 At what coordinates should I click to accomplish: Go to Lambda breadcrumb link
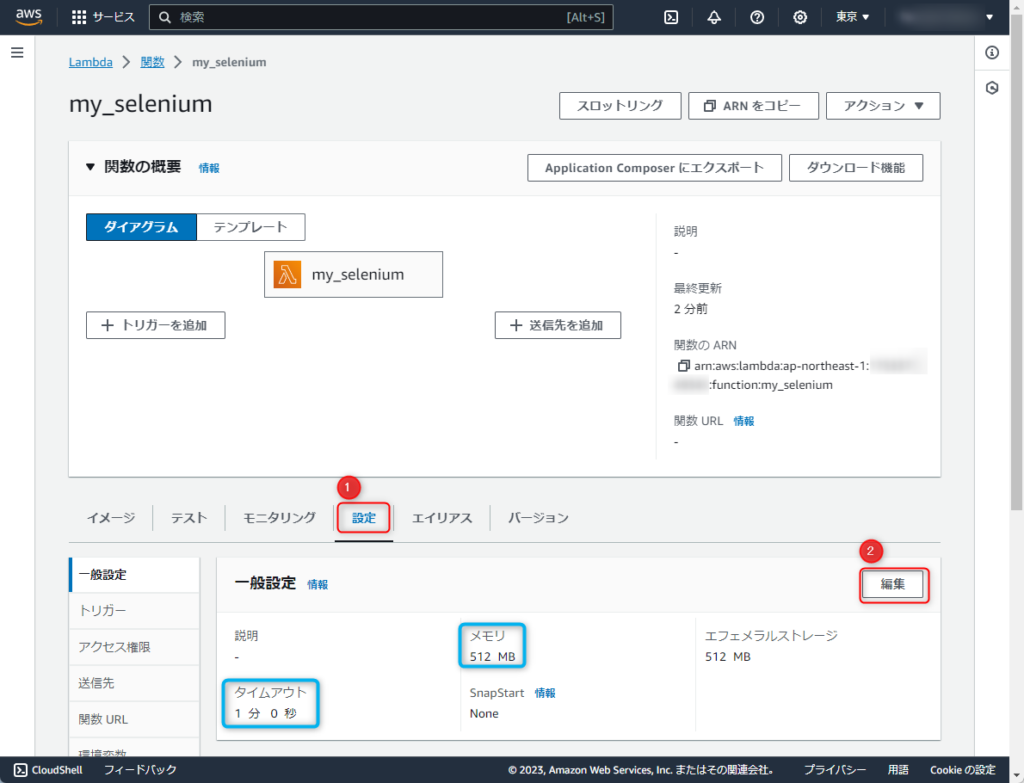pyautogui.click(x=91, y=62)
